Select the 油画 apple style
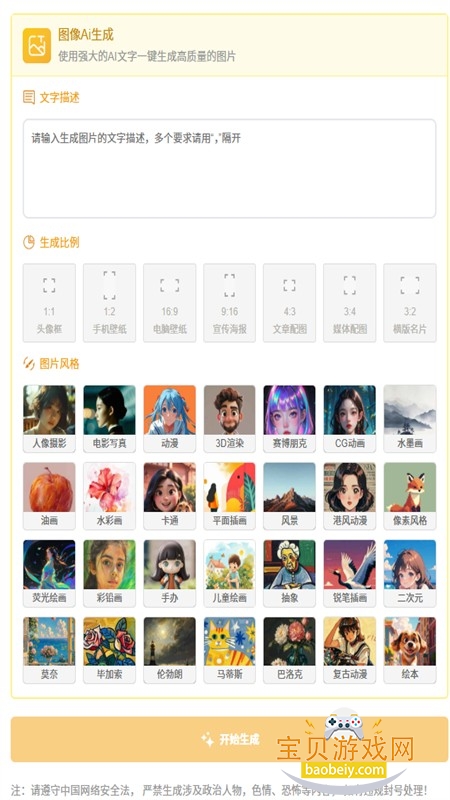Viewport: 450px width, 800px height. 49,496
